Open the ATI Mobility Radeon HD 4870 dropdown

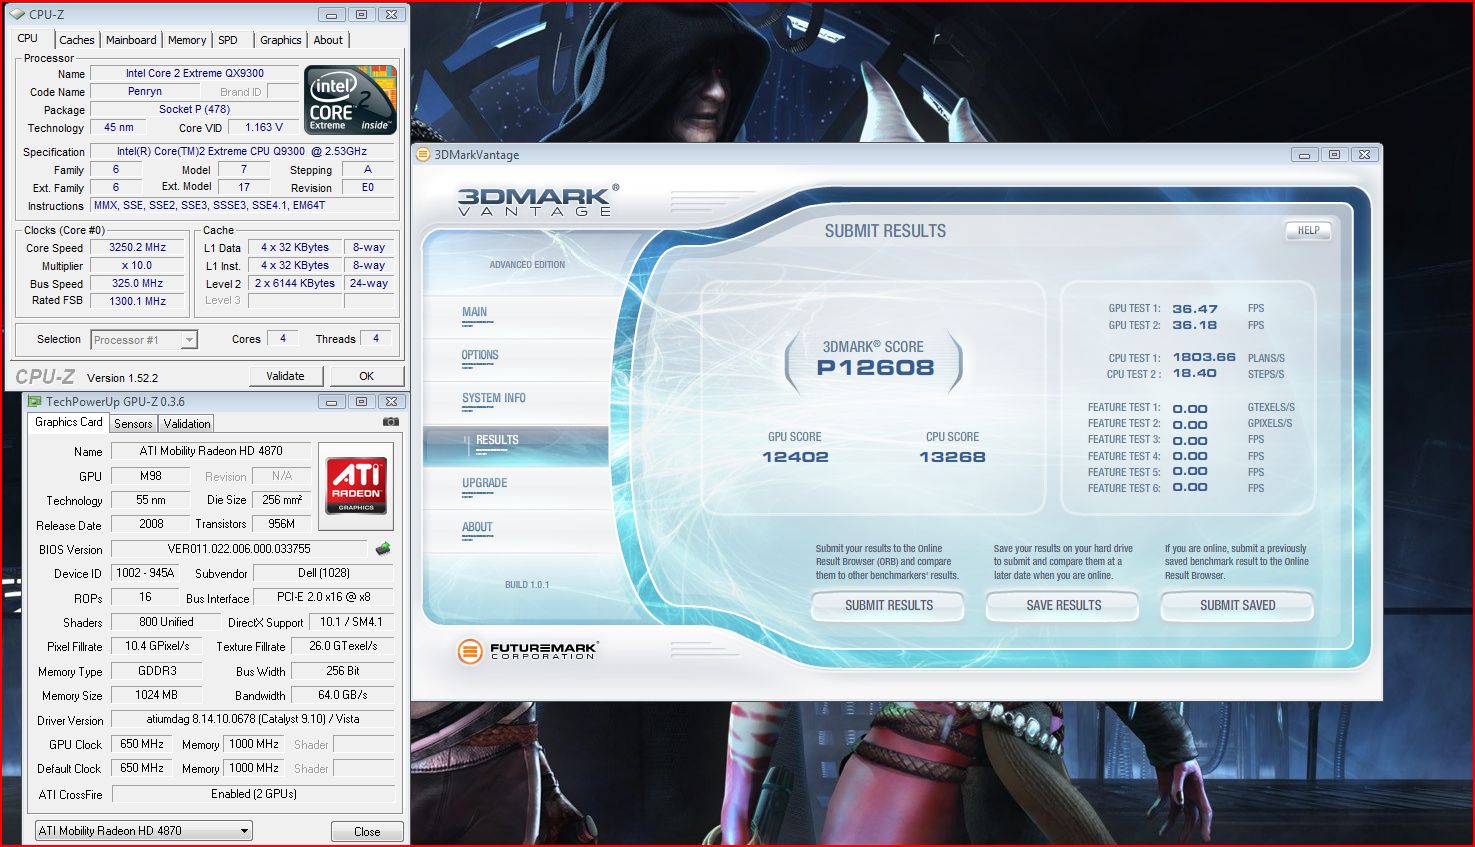pos(143,831)
